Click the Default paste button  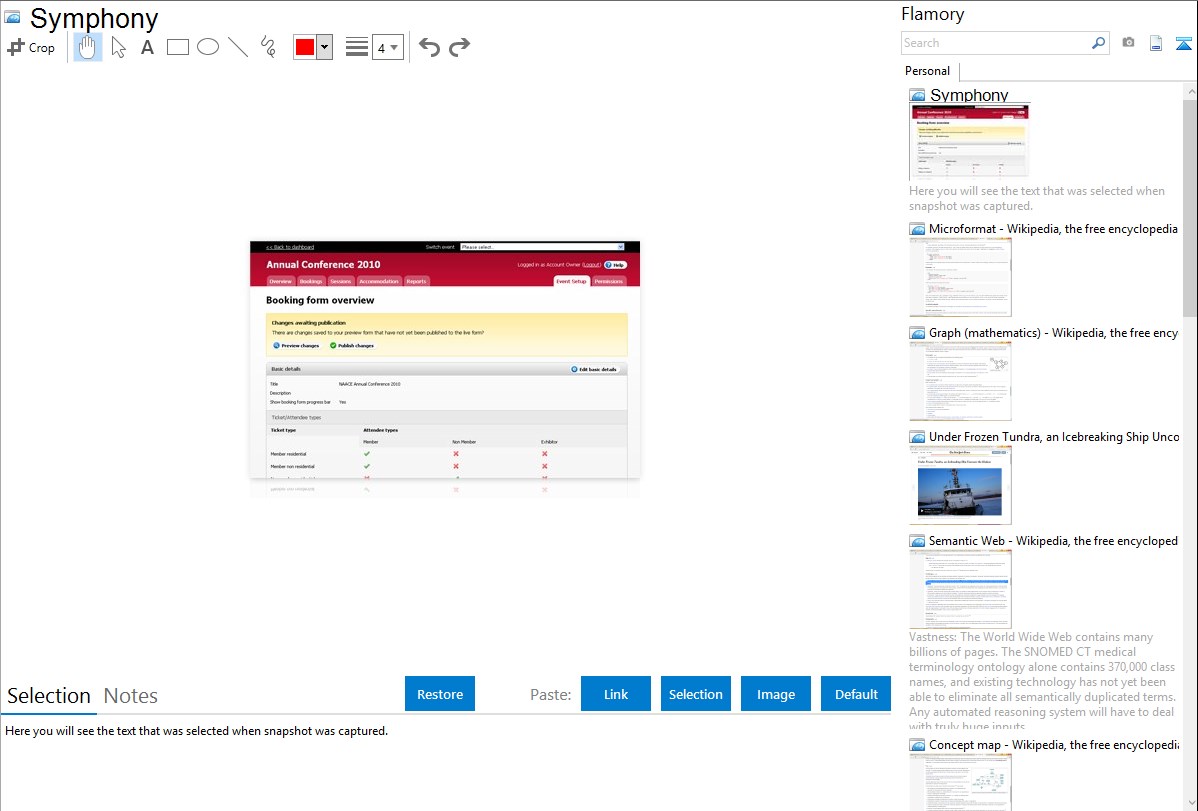[856, 694]
